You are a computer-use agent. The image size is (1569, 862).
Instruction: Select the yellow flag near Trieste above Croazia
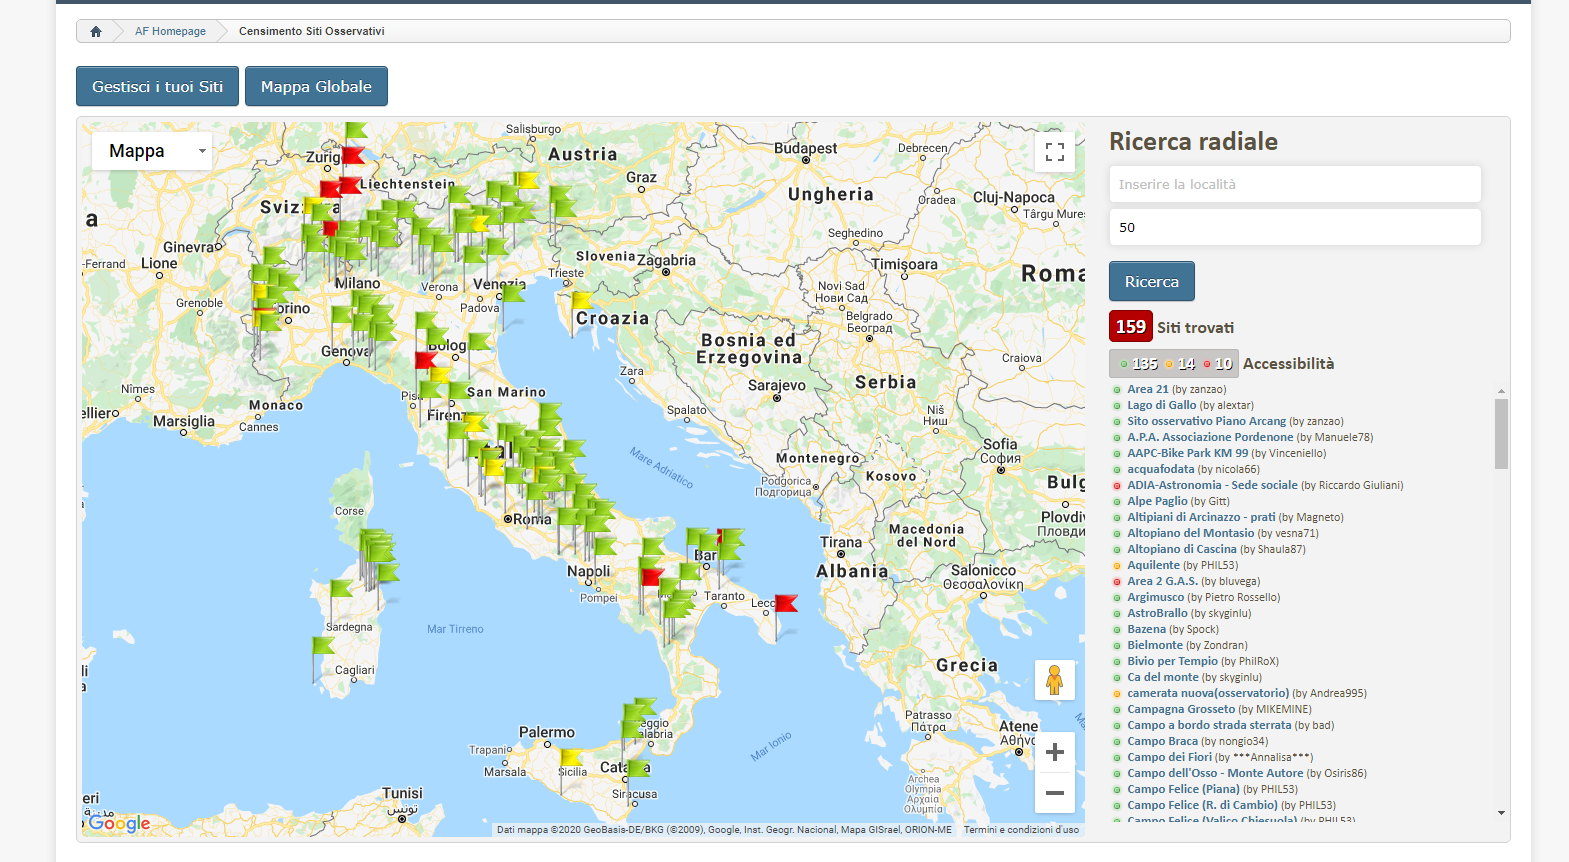click(581, 300)
